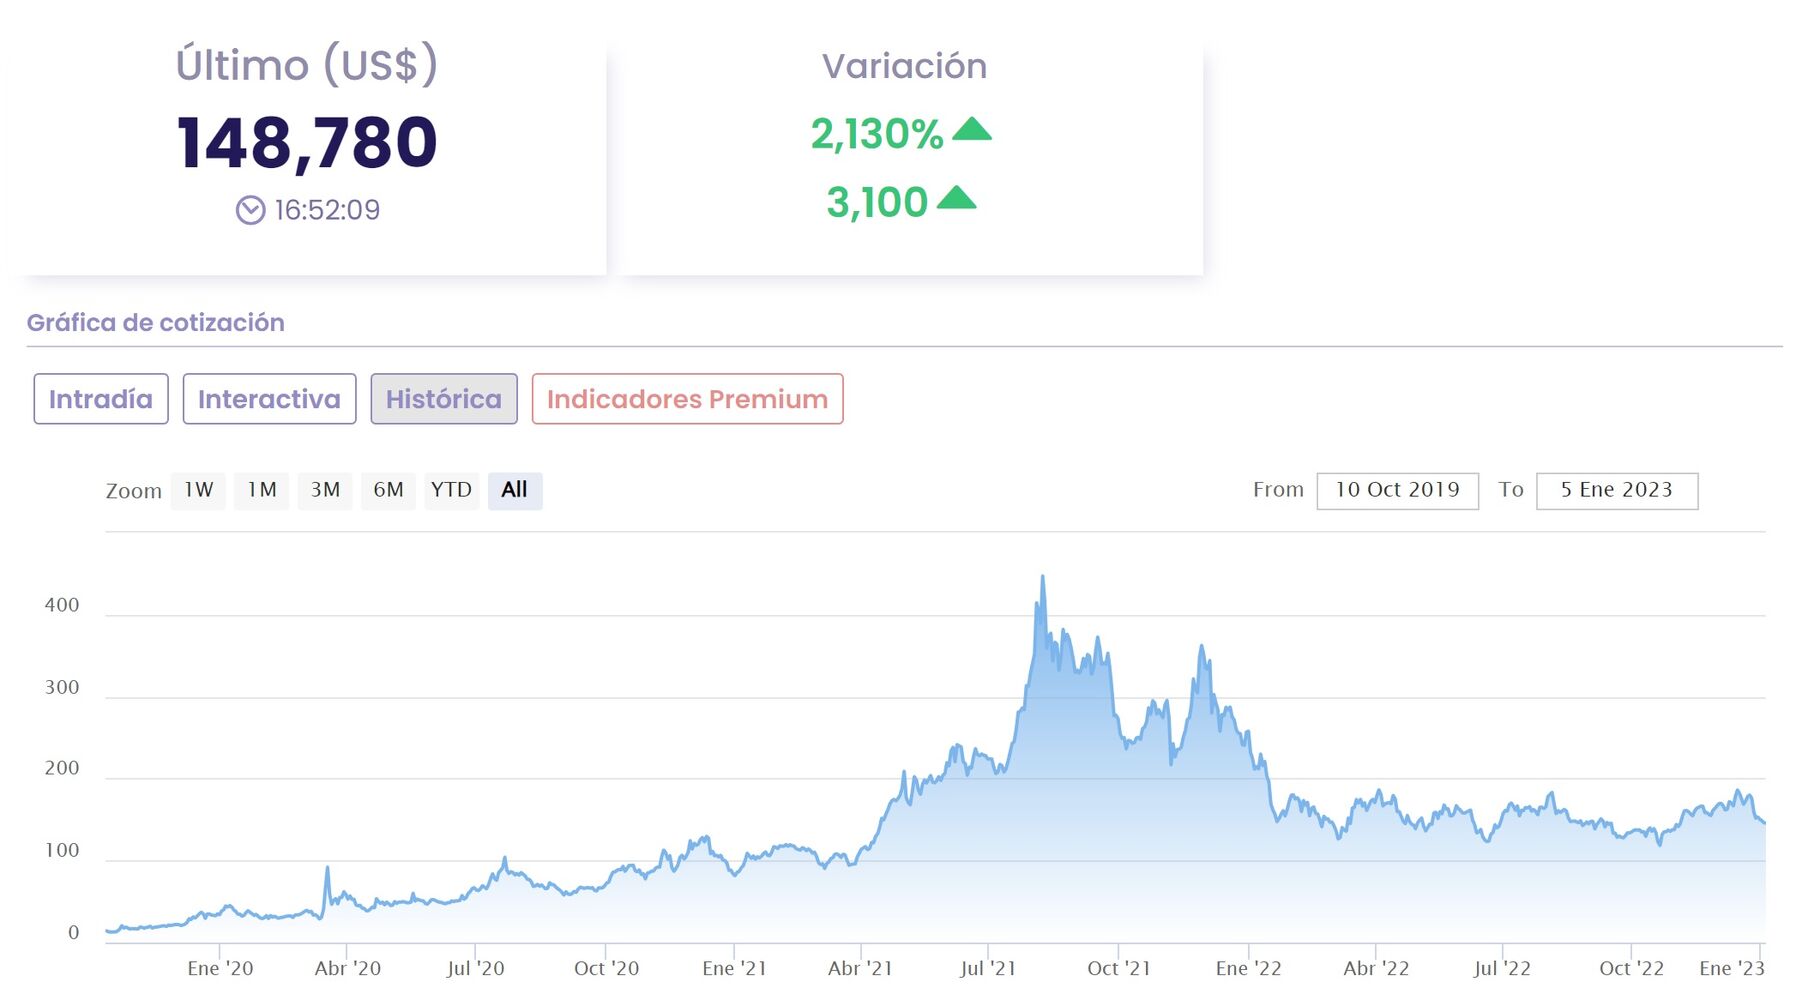The height and width of the screenshot is (1000, 1796).
Task: Select the Histórica chart tab
Action: tap(444, 399)
